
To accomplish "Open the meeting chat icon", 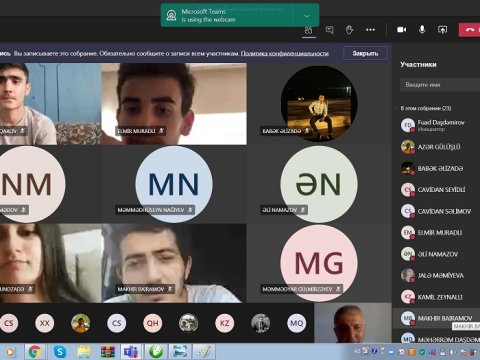I will click(x=329, y=30).
